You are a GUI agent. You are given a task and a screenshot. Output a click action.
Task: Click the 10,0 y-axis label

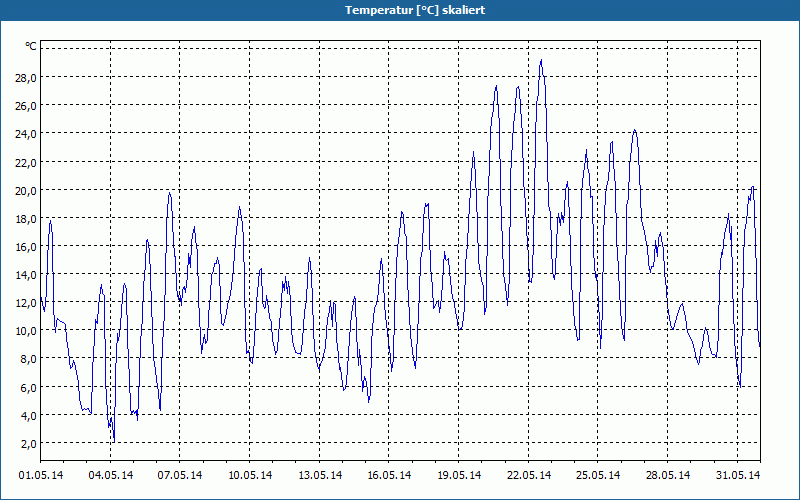[x=28, y=331]
